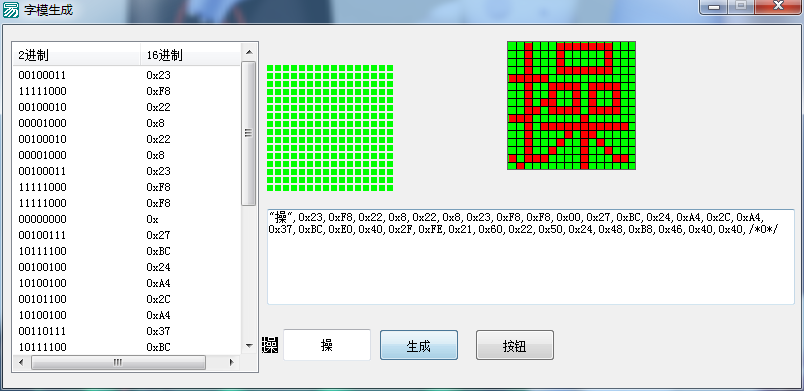Click the character input field containing 操

pos(327,345)
